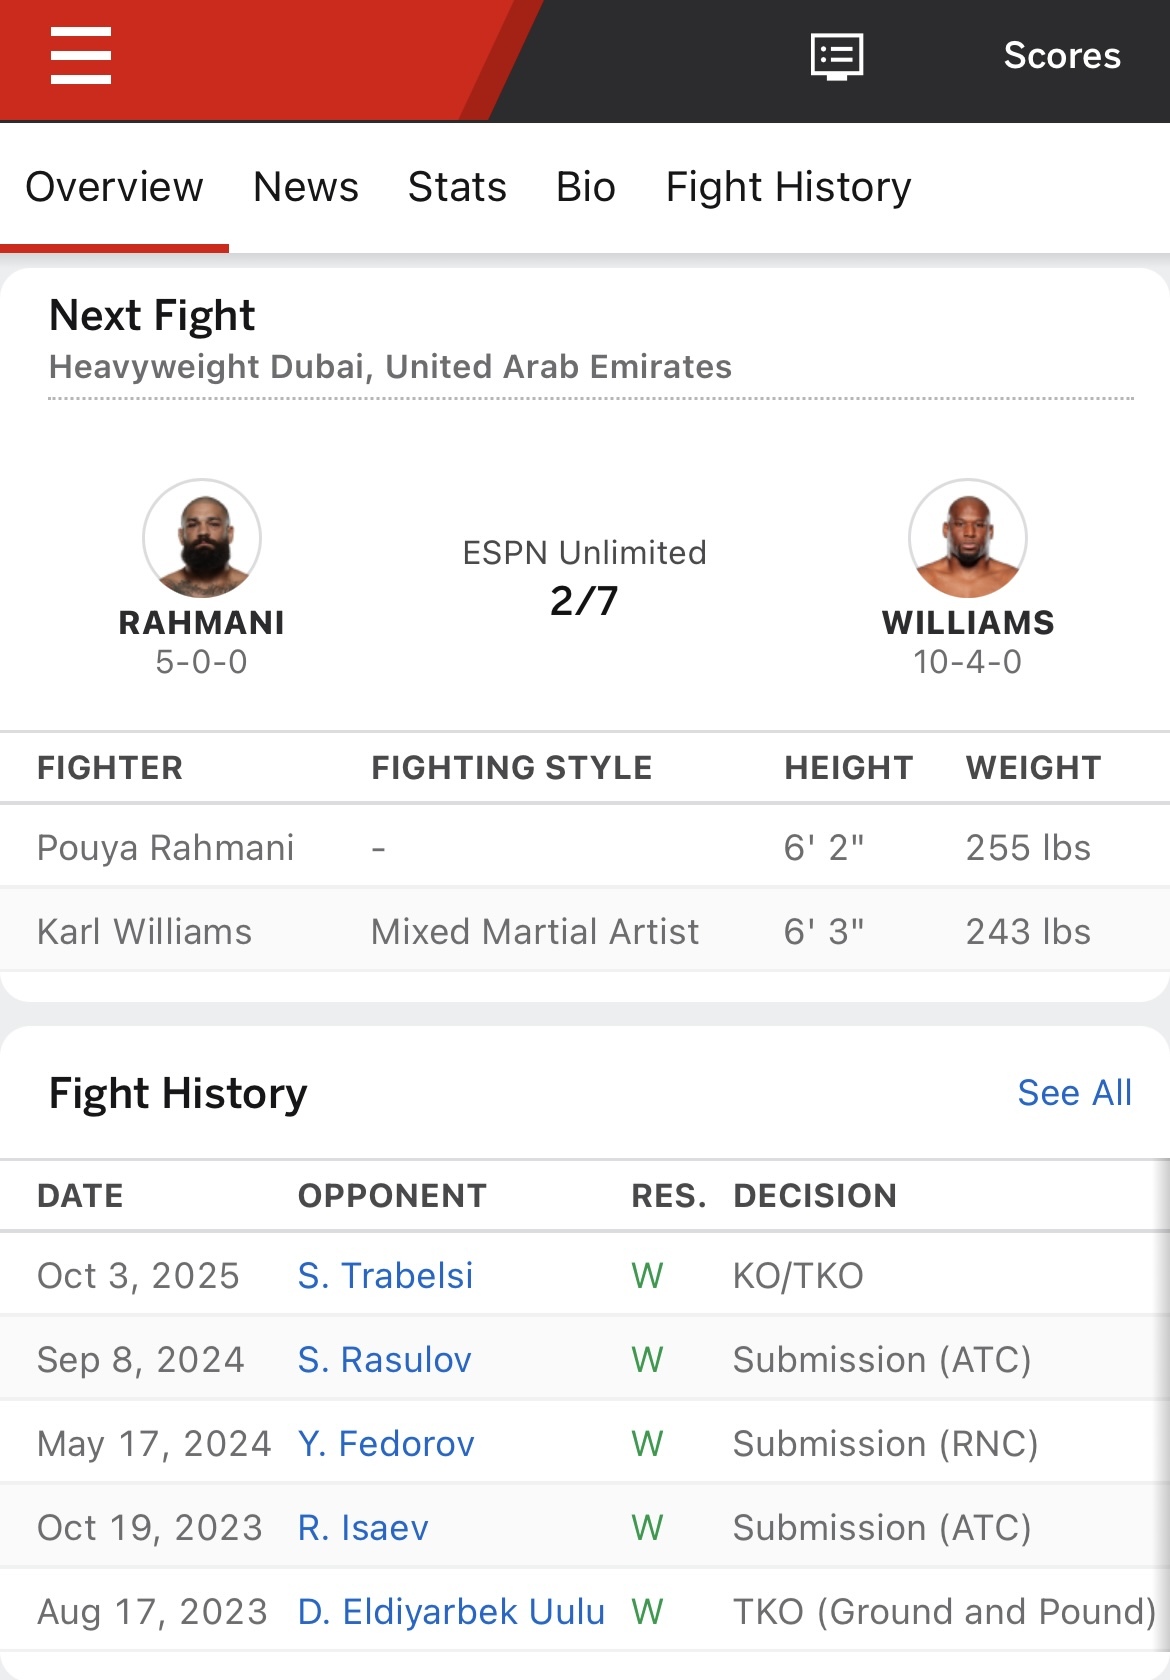Image resolution: width=1170 pixels, height=1680 pixels.
Task: Open the Stats tab
Action: [457, 187]
